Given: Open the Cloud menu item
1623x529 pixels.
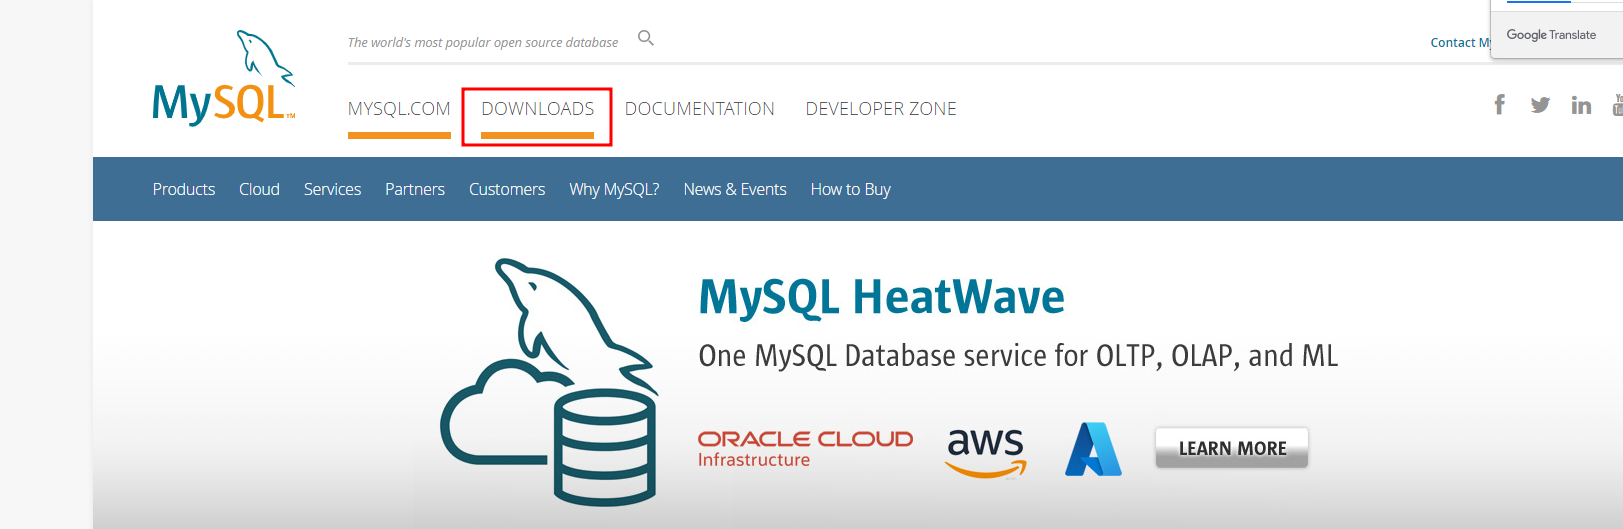Looking at the screenshot, I should [259, 189].
